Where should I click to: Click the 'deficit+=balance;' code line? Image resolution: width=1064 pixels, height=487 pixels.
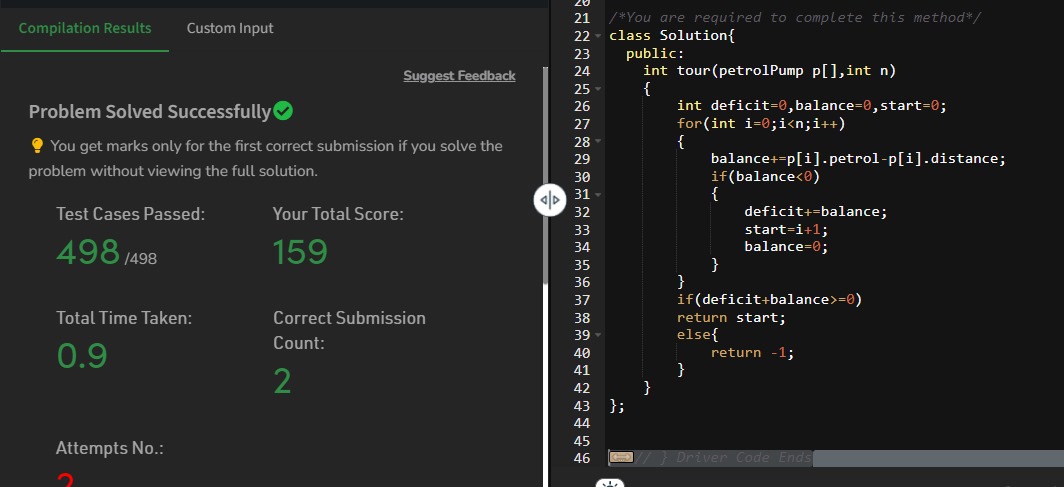(816, 212)
